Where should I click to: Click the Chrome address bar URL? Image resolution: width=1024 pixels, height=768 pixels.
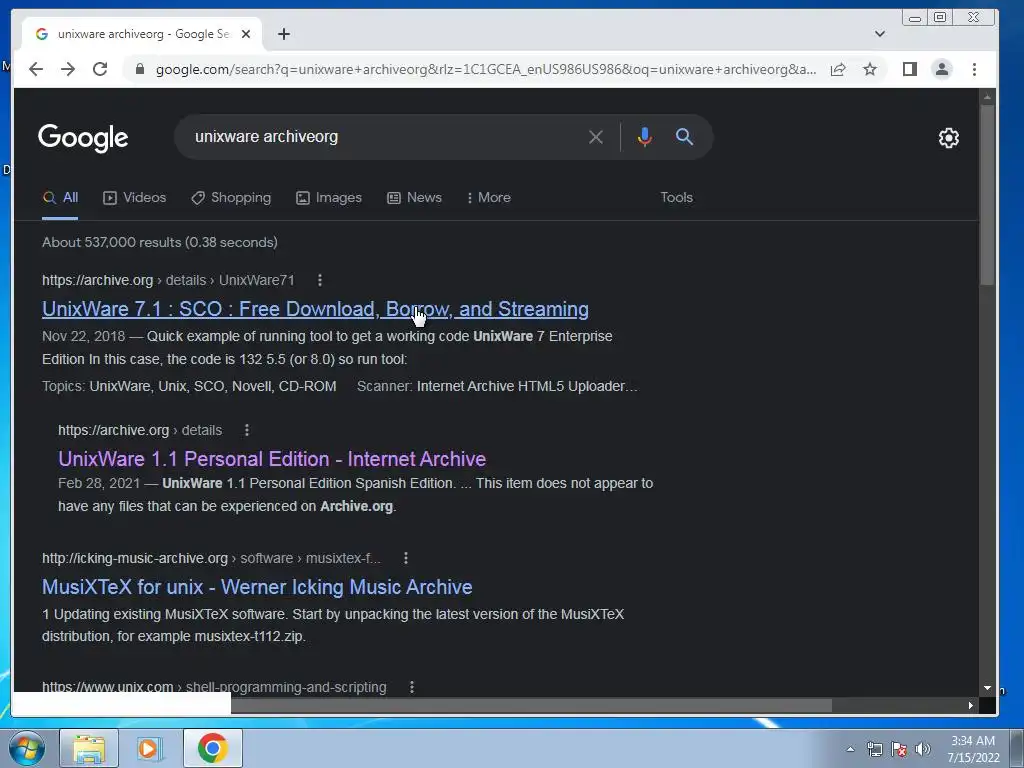pos(486,69)
